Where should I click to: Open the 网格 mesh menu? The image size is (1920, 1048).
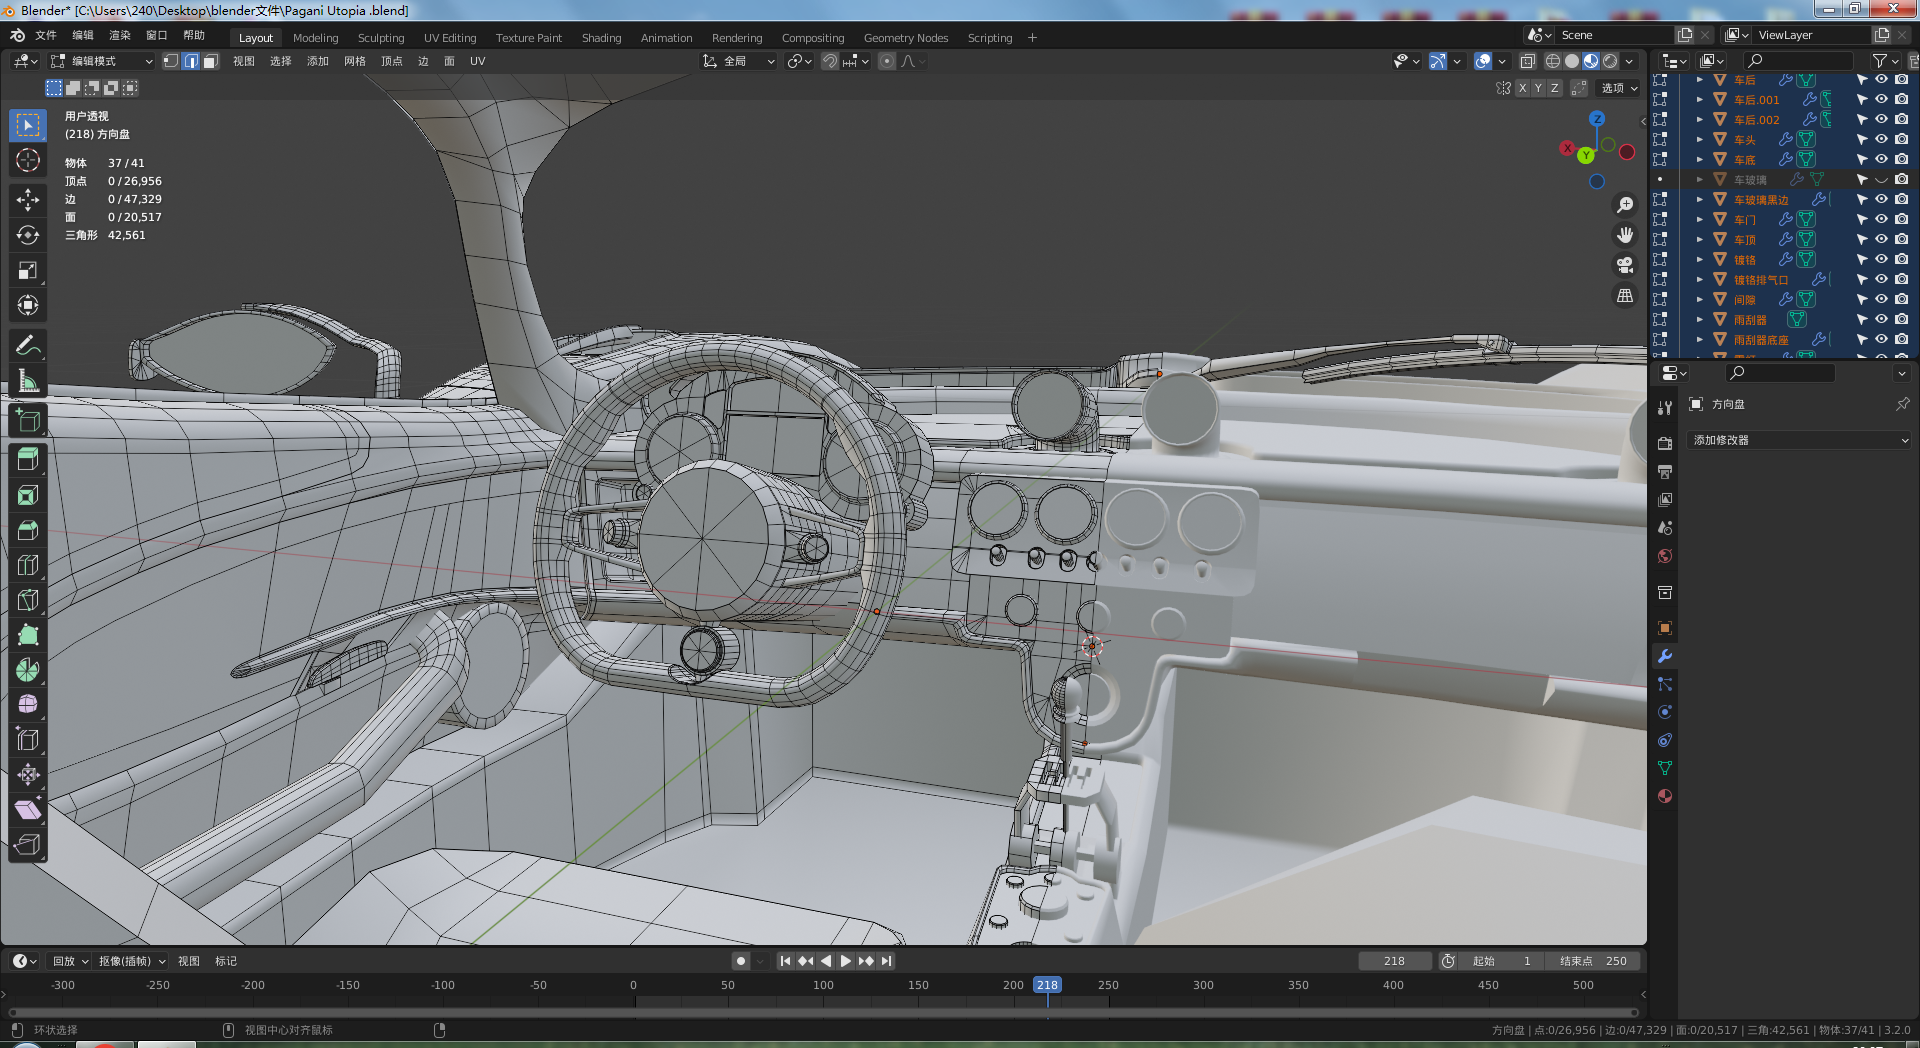(355, 61)
